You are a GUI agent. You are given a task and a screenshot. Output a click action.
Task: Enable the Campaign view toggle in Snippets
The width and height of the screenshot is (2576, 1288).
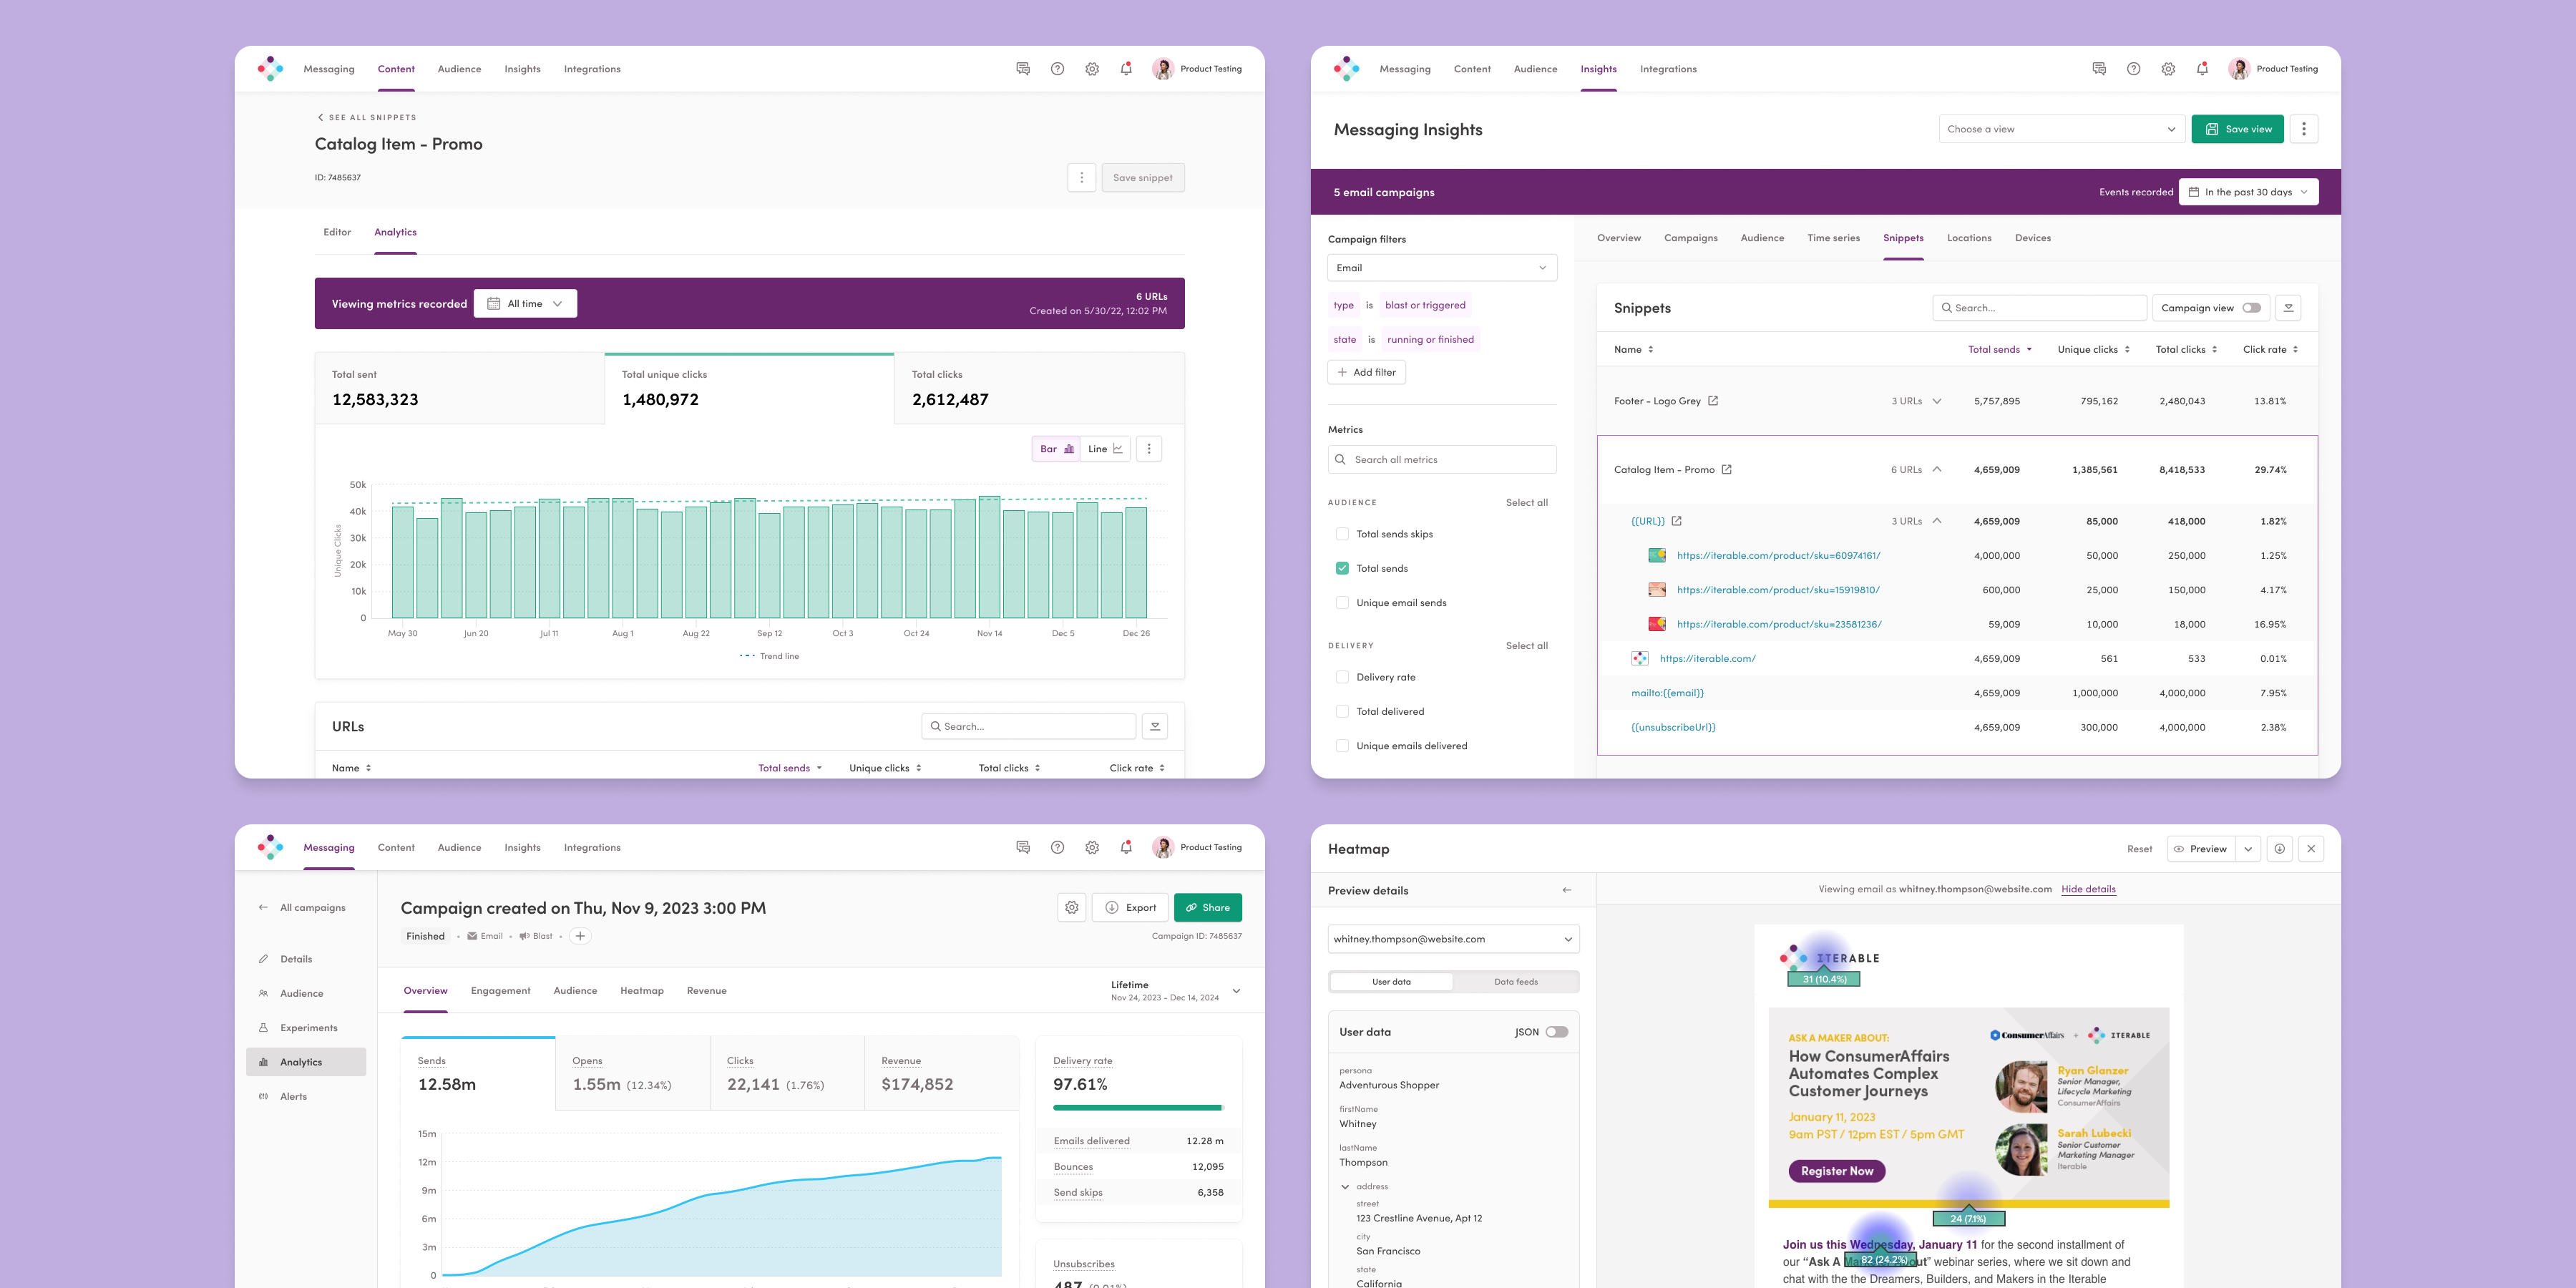2251,307
